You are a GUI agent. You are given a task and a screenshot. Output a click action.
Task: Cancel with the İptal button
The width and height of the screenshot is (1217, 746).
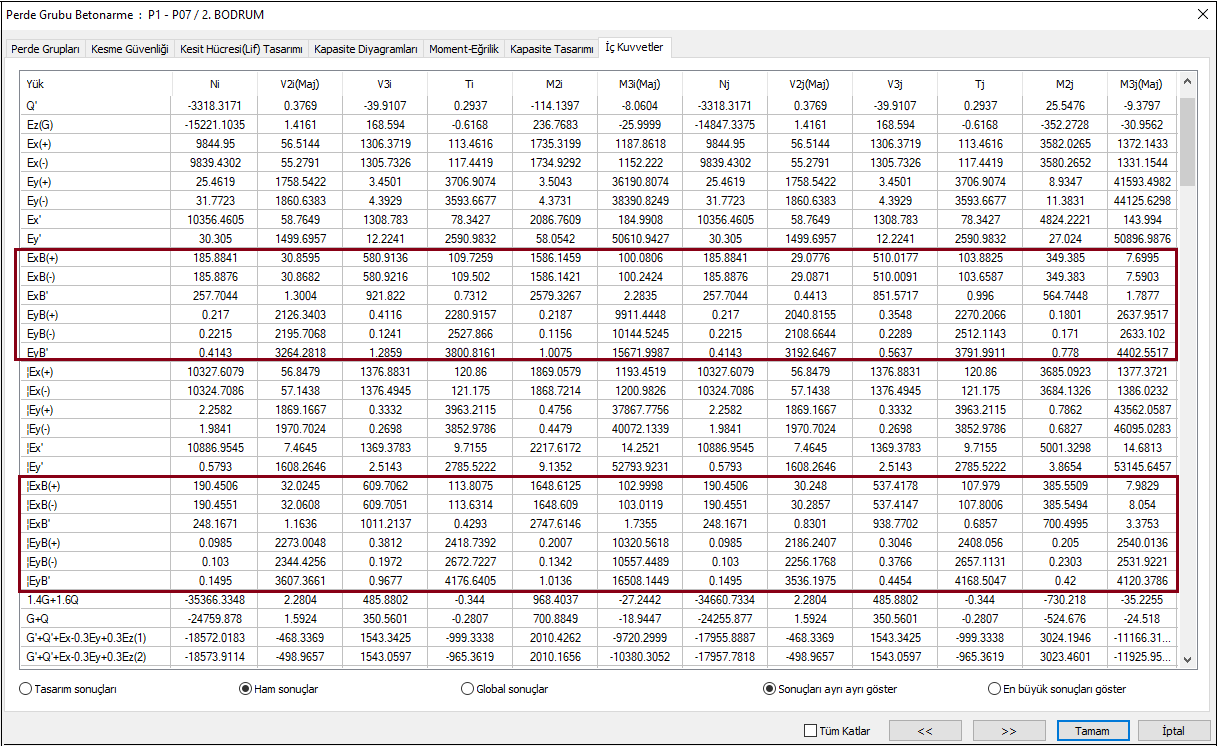[x=1172, y=731]
